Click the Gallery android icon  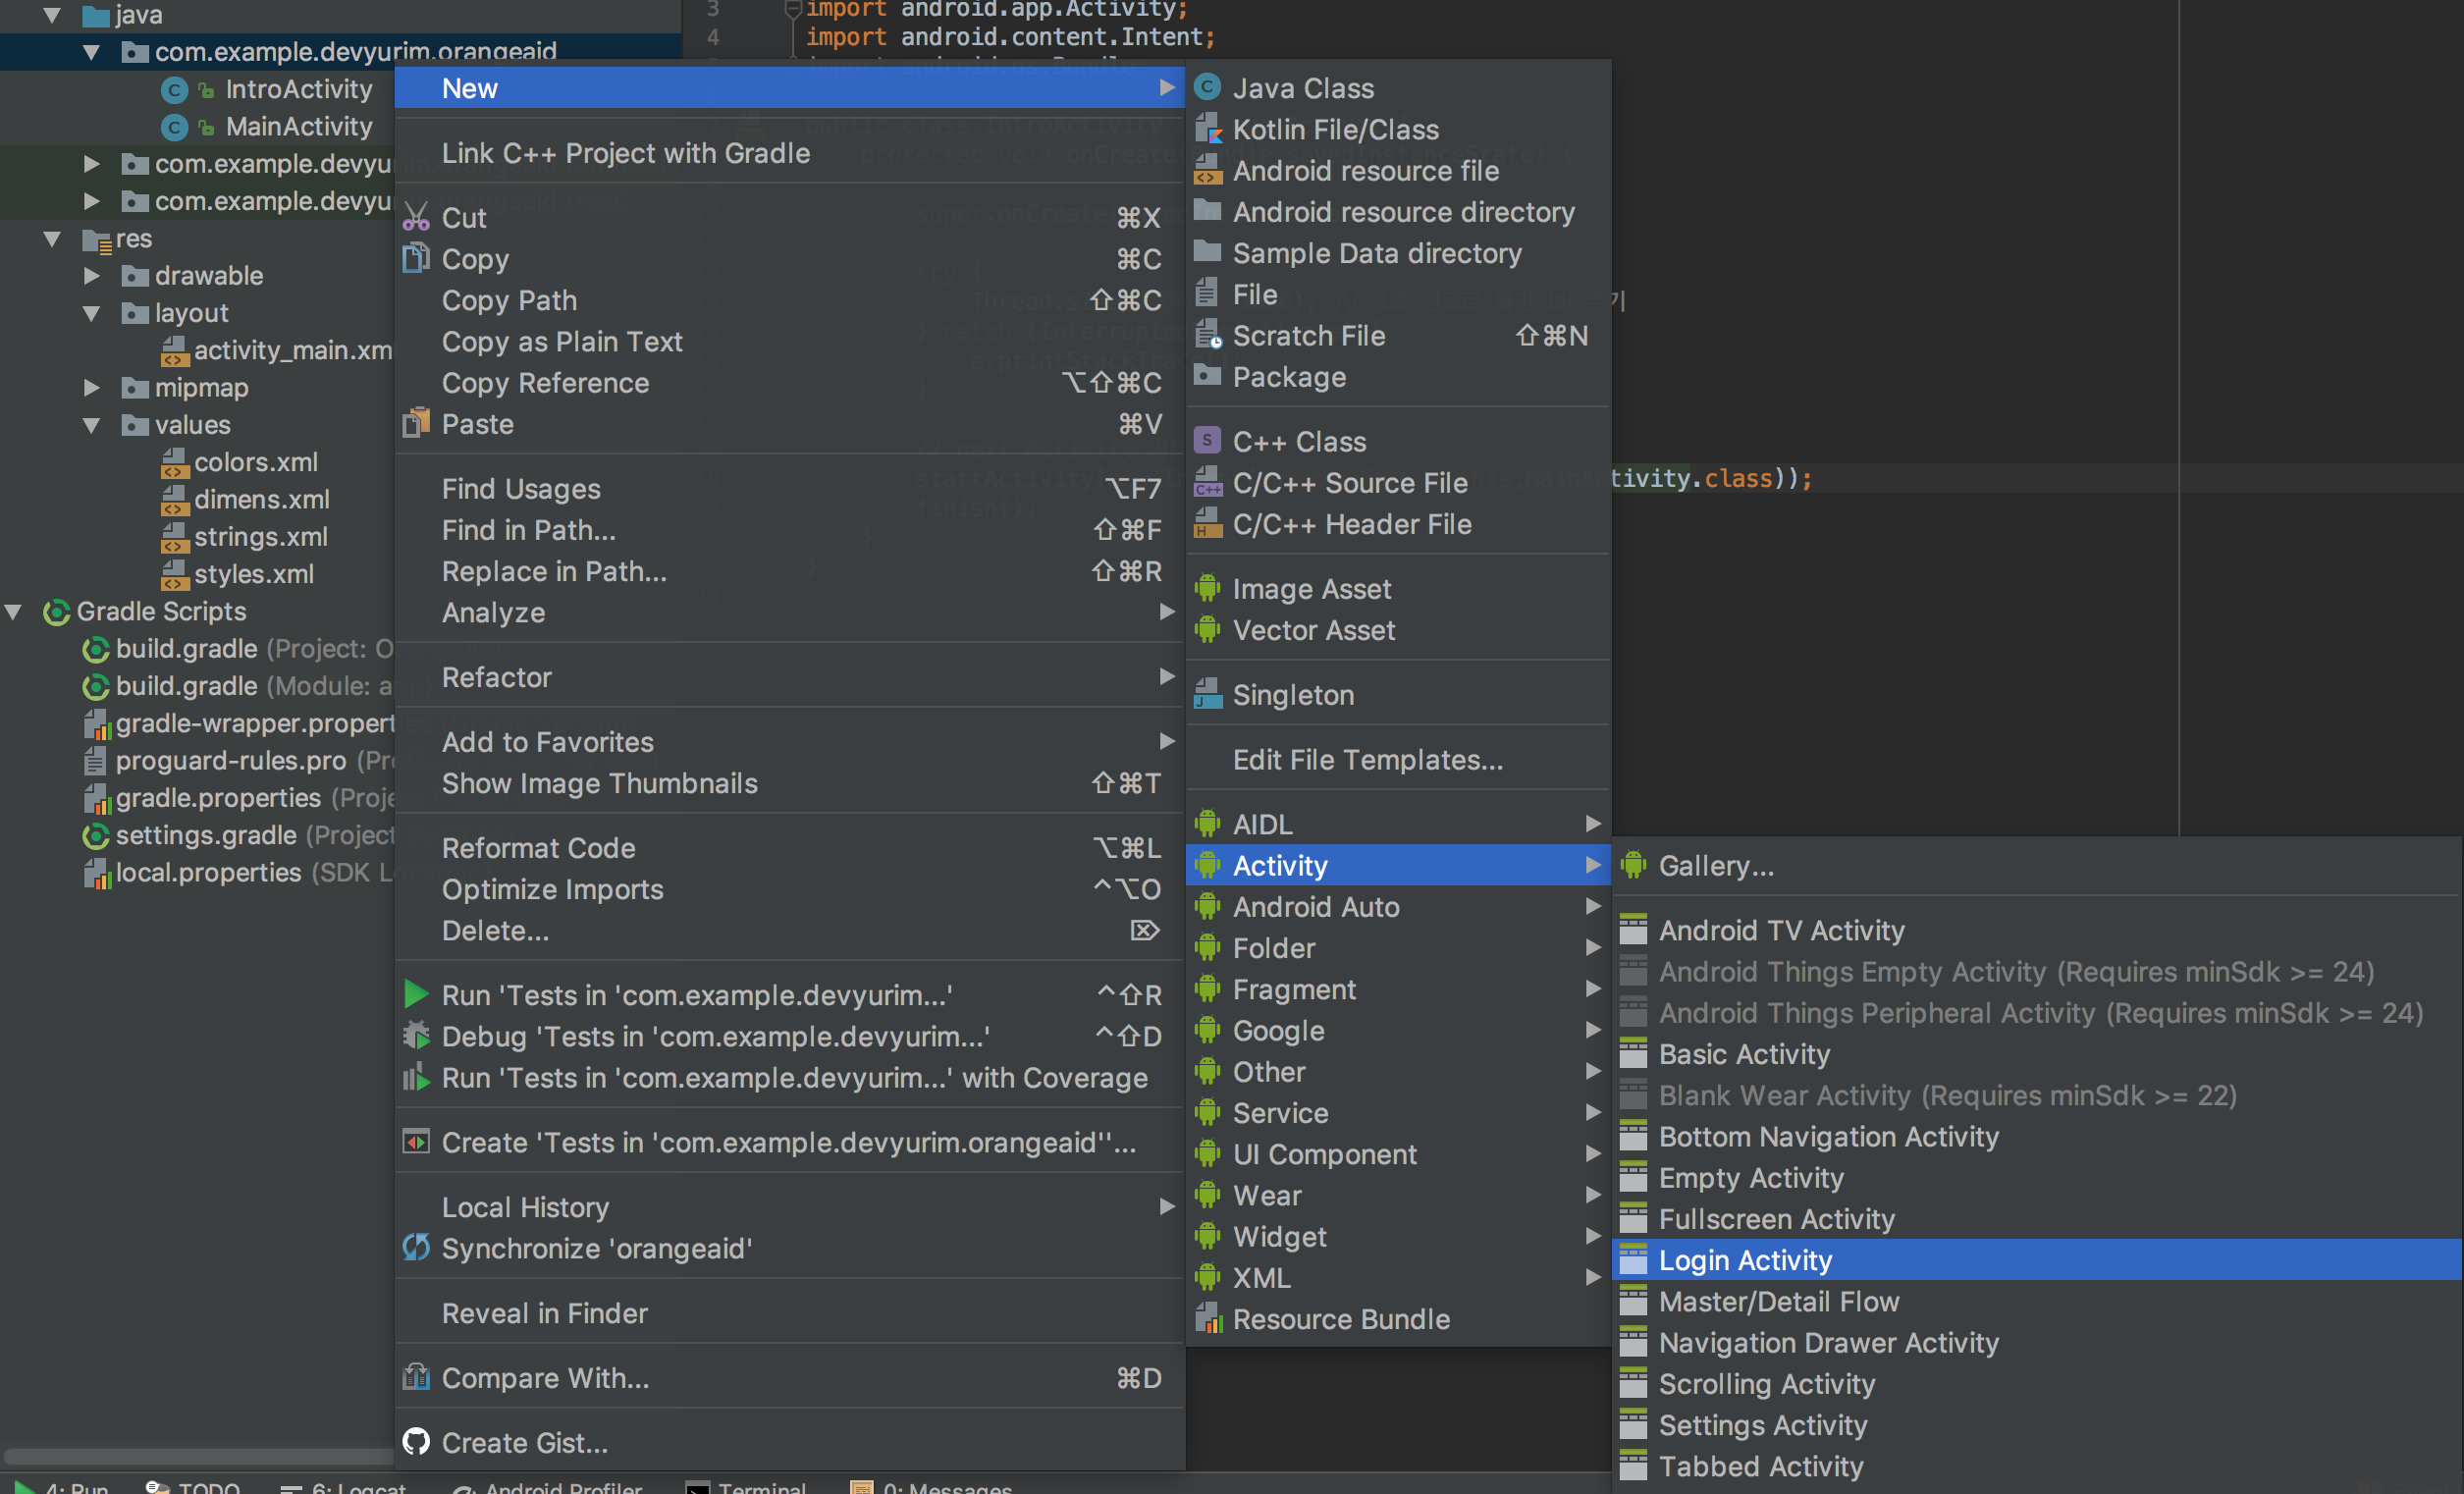pos(1633,865)
